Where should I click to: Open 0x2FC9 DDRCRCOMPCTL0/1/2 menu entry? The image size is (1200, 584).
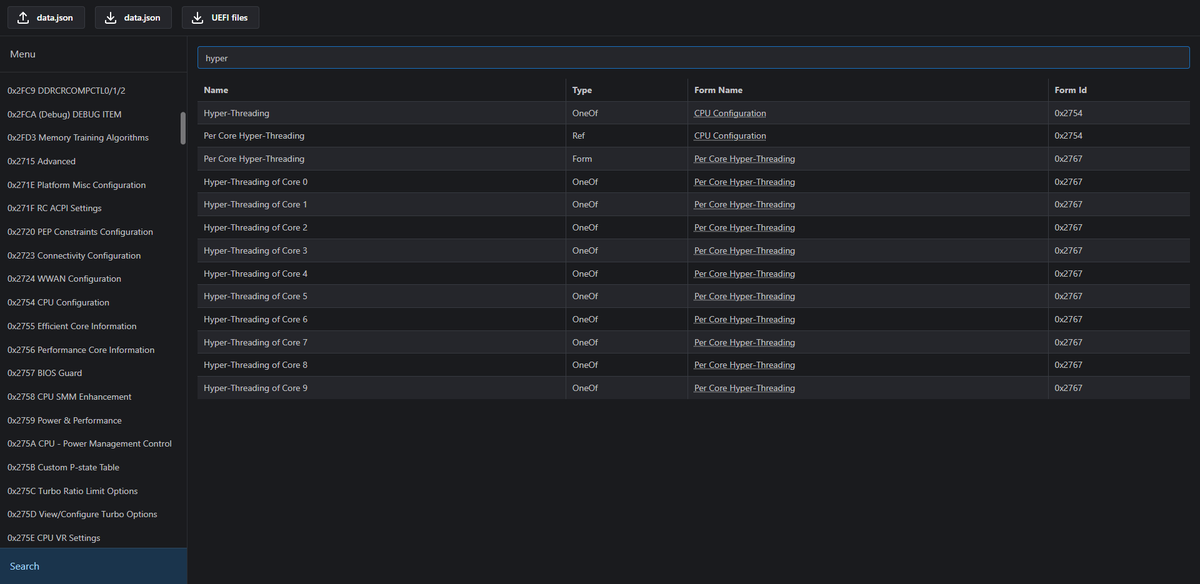(x=66, y=90)
